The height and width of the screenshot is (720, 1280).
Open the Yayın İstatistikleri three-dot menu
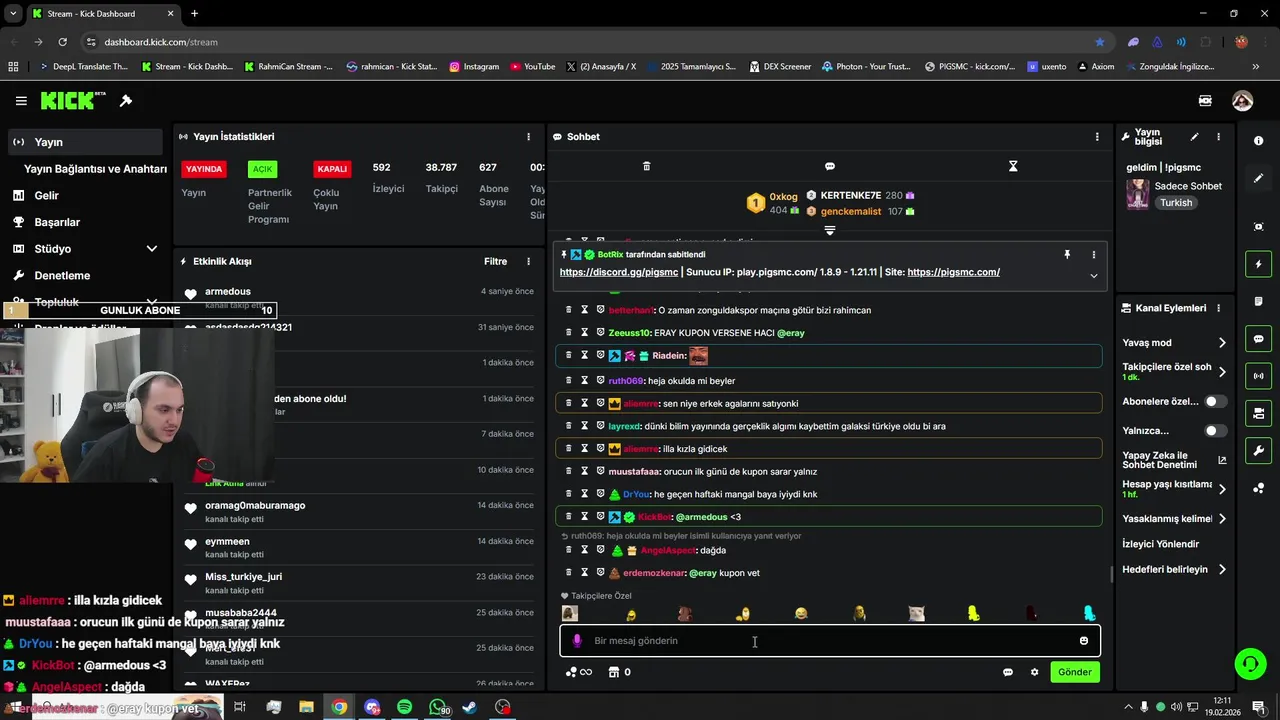[x=528, y=137]
